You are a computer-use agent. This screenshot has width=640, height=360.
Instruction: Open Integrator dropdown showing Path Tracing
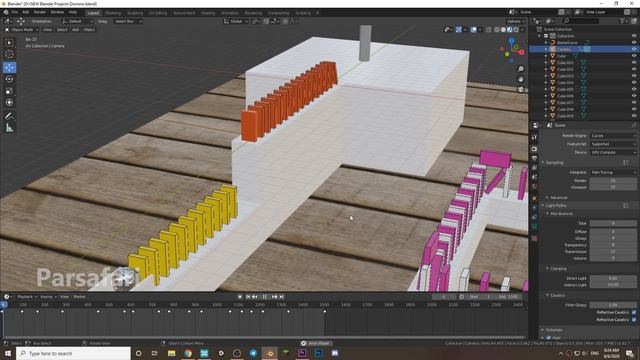pos(613,172)
